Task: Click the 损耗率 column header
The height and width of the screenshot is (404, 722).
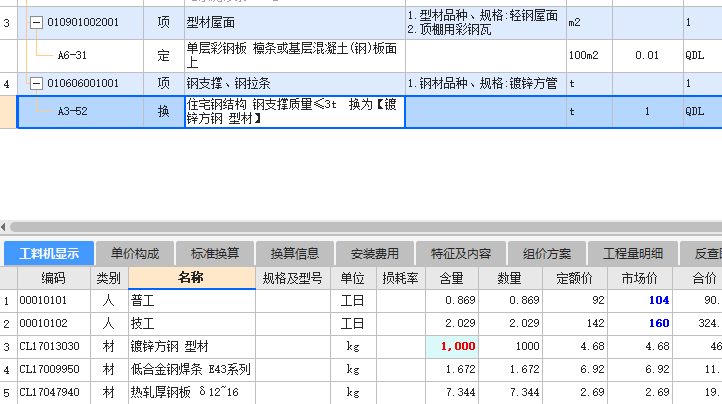Action: click(401, 278)
